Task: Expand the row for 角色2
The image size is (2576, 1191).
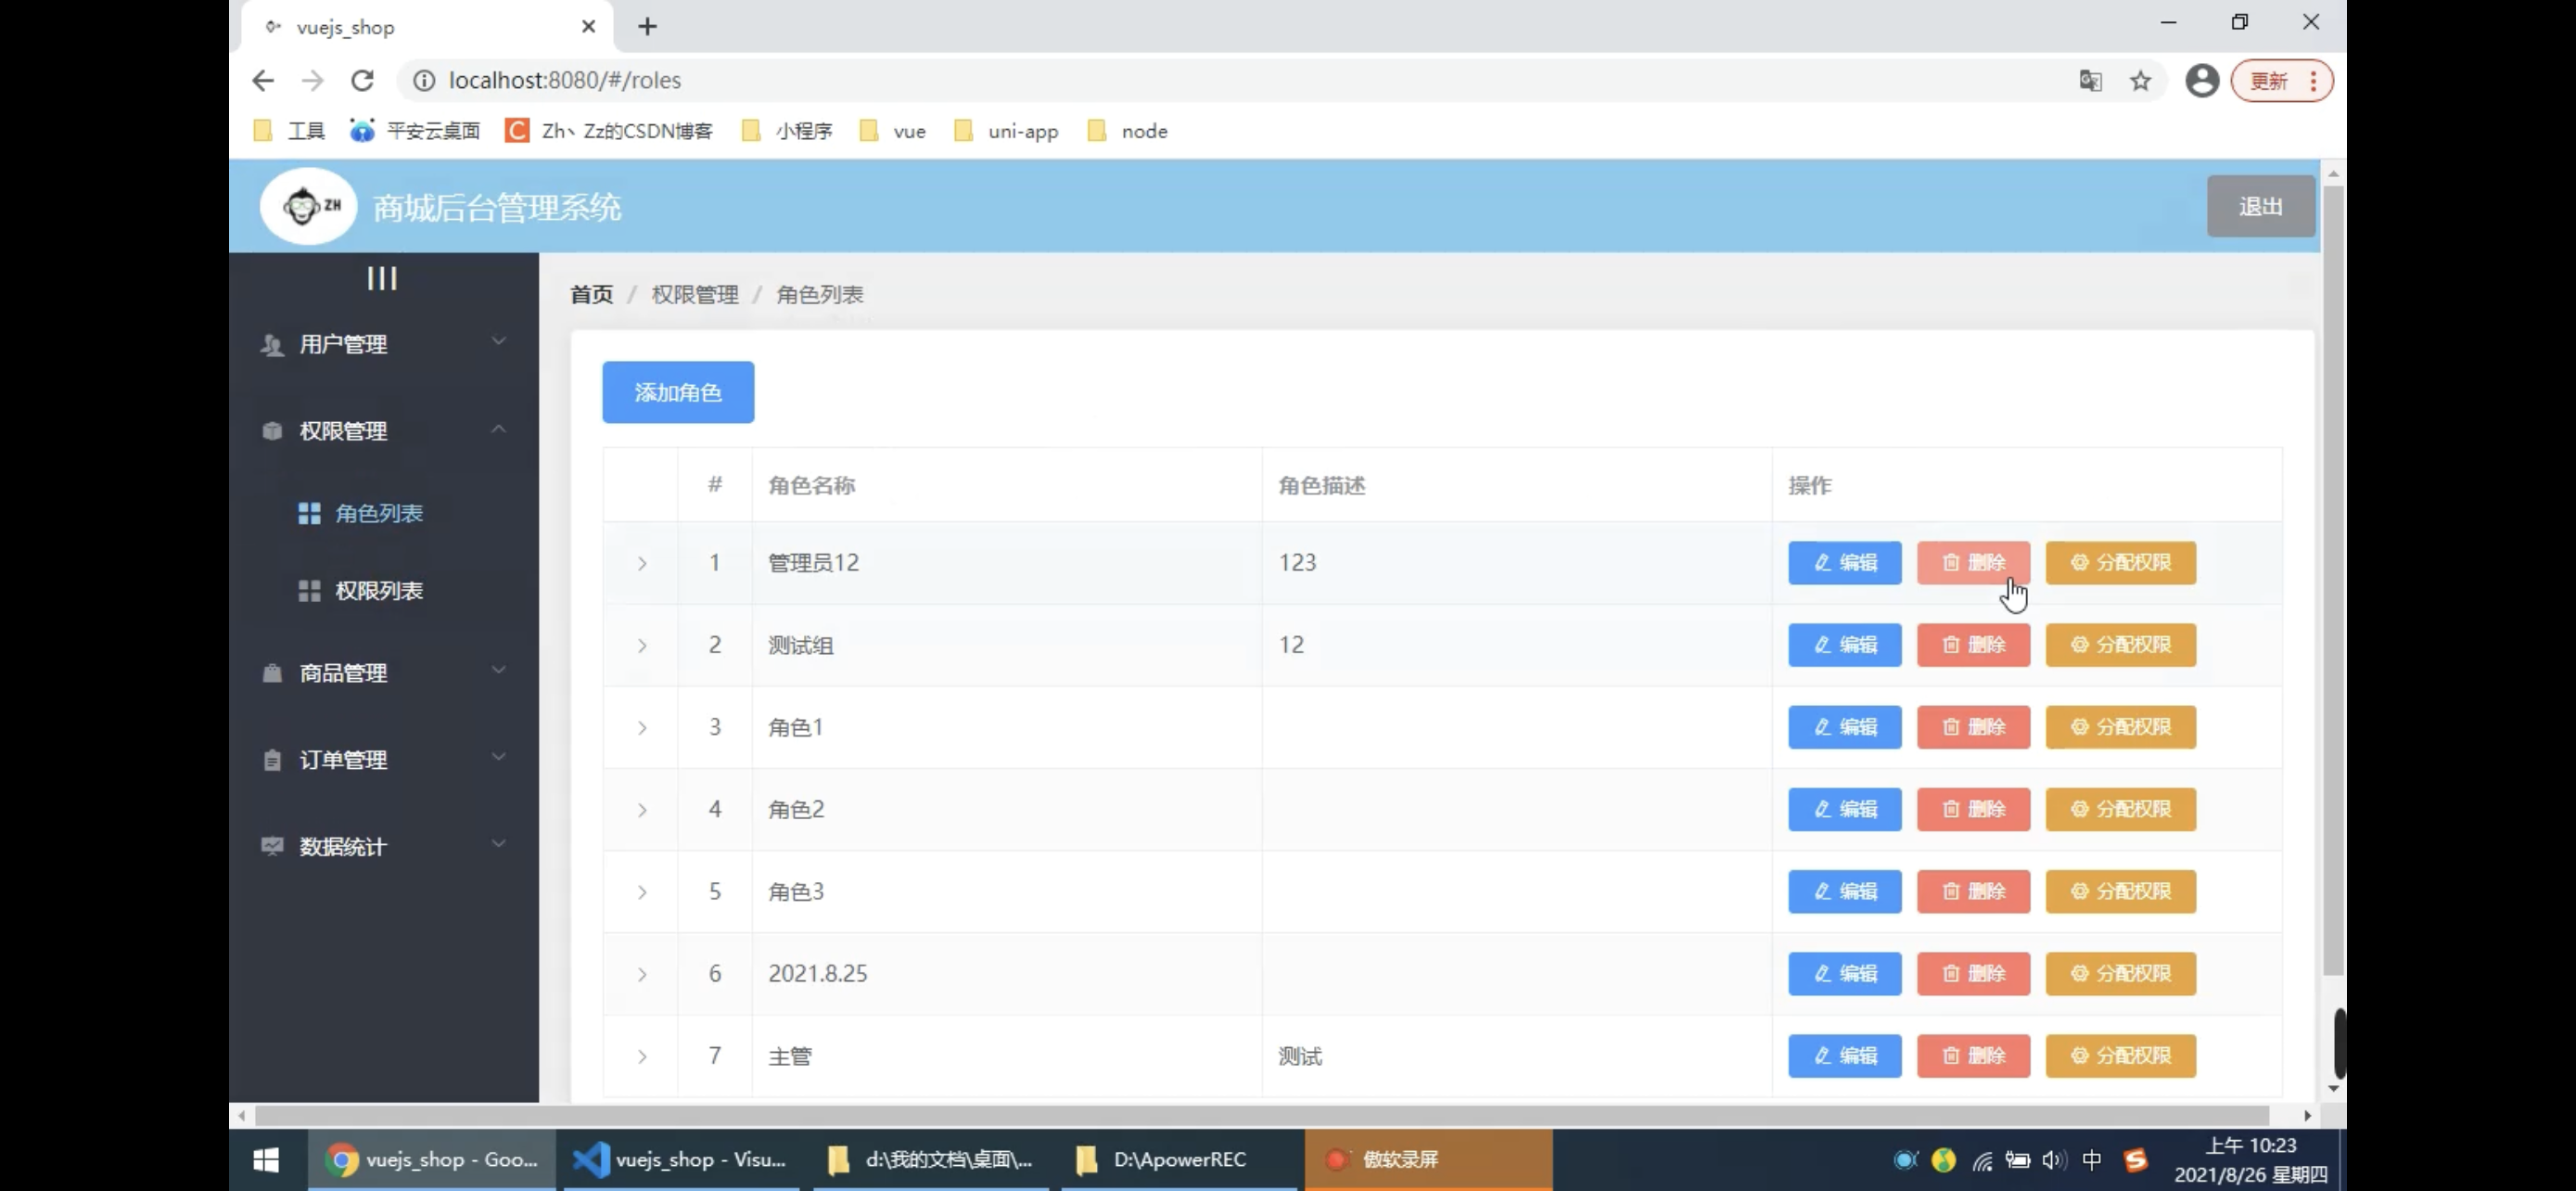Action: point(642,810)
